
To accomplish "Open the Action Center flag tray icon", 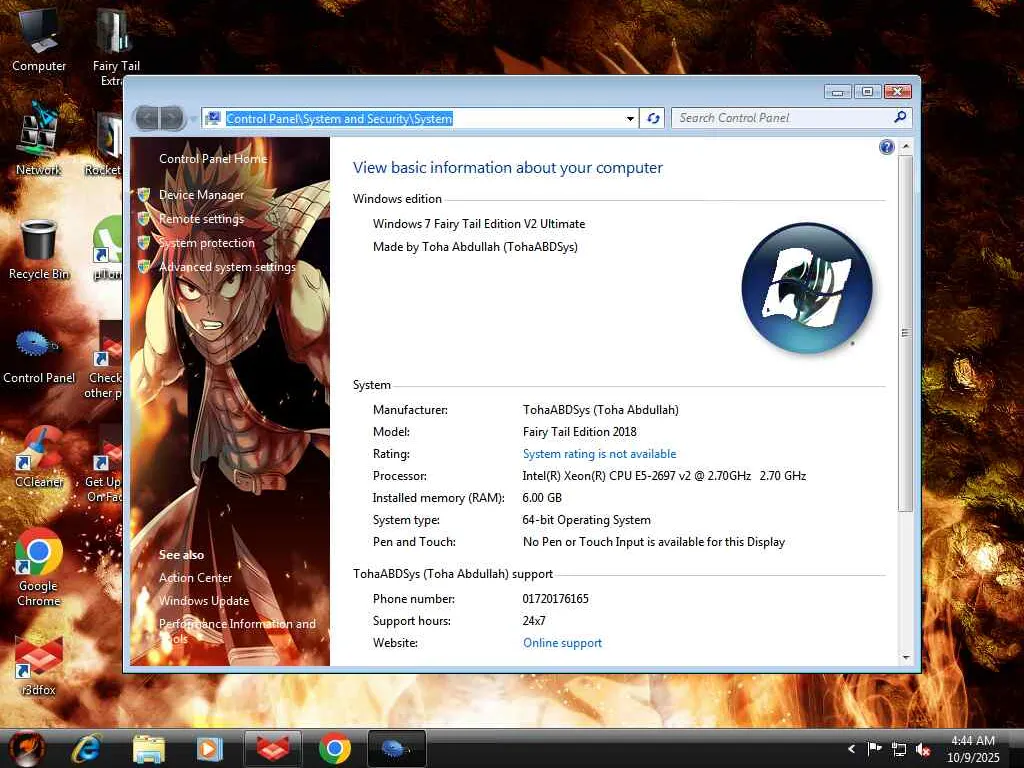I will [874, 749].
